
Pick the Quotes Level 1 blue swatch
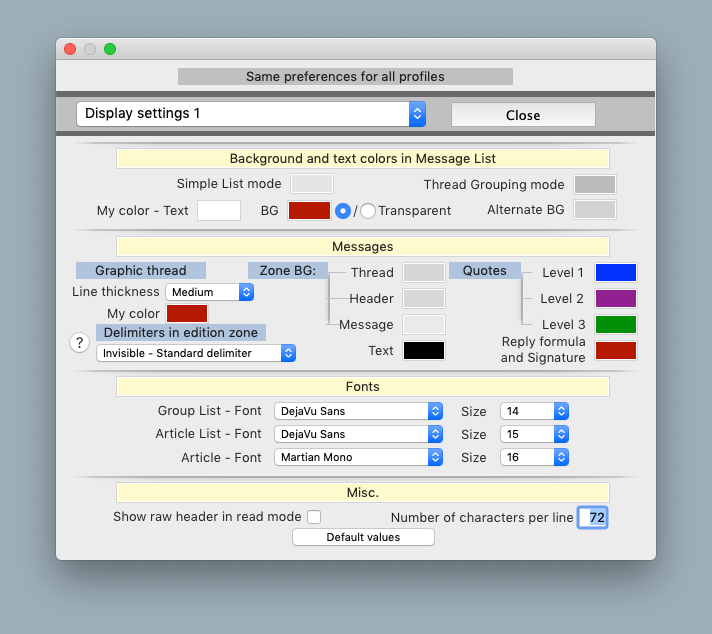[x=615, y=273]
